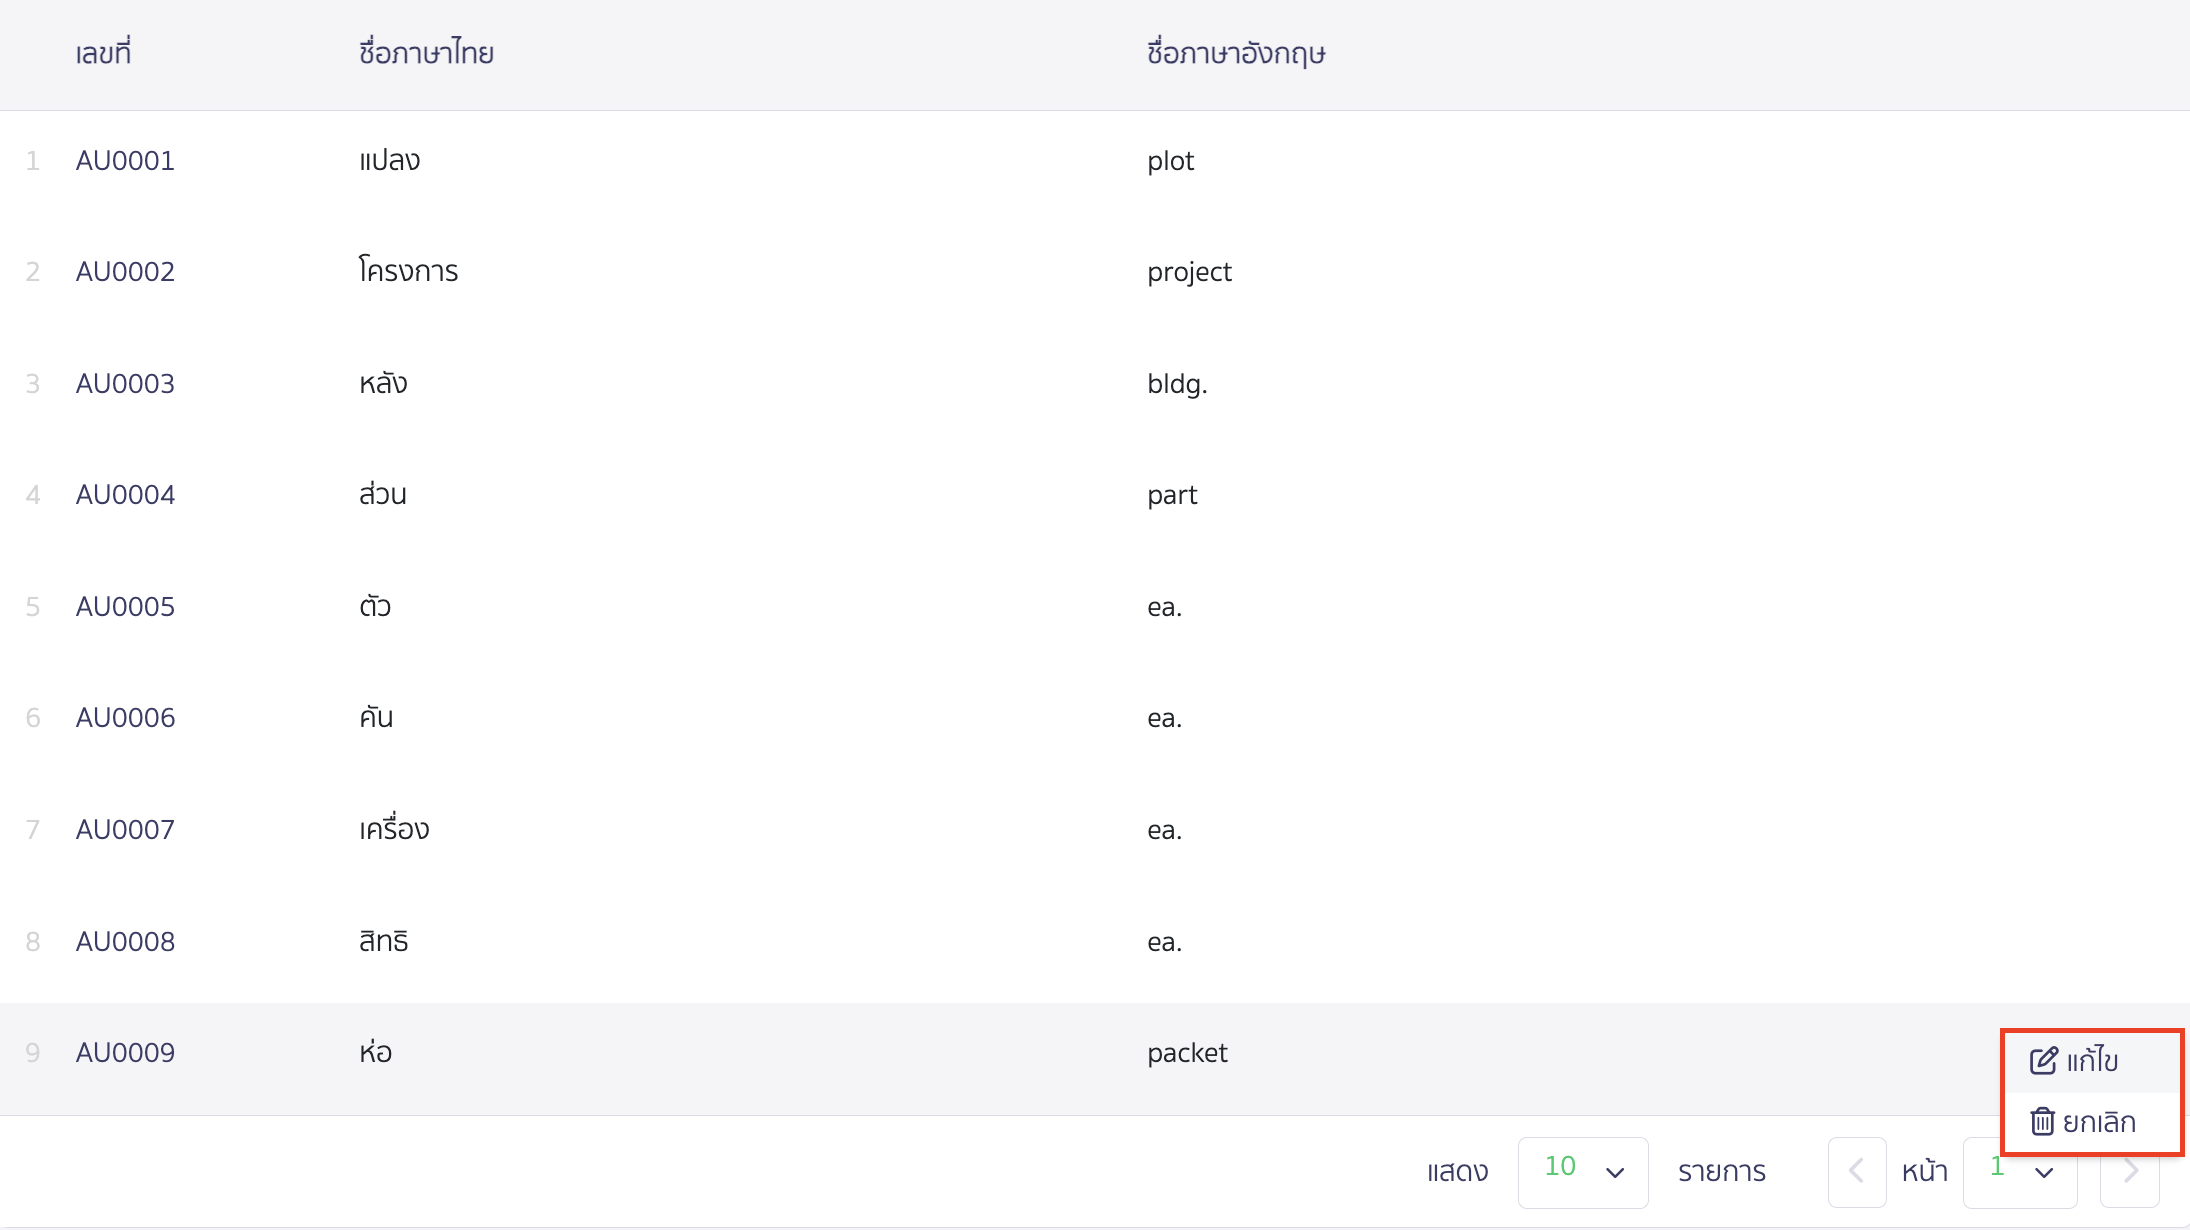The width and height of the screenshot is (2190, 1230).
Task: Click the edit pencil icon in popup
Action: point(2043,1061)
